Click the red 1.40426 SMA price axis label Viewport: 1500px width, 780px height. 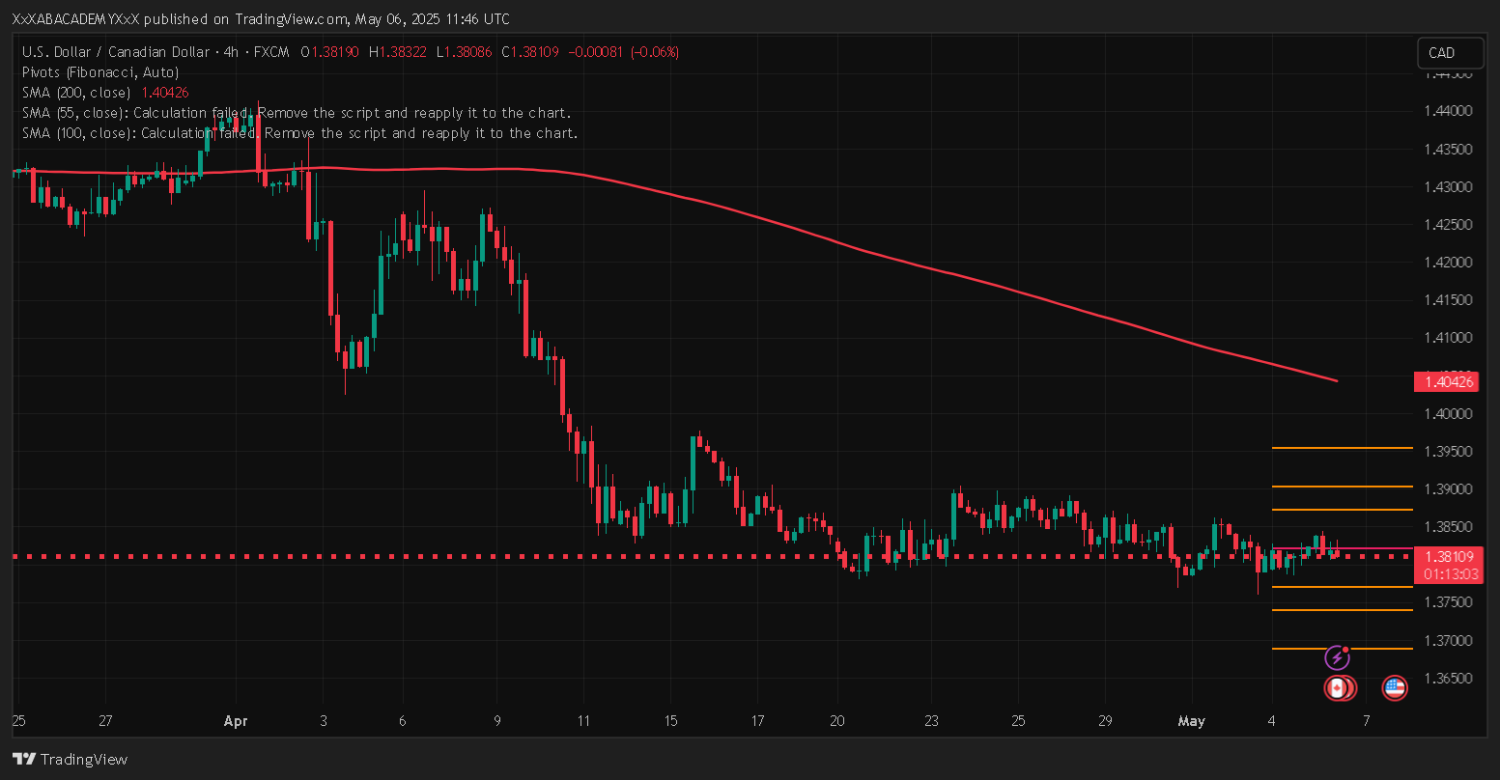(x=1444, y=381)
